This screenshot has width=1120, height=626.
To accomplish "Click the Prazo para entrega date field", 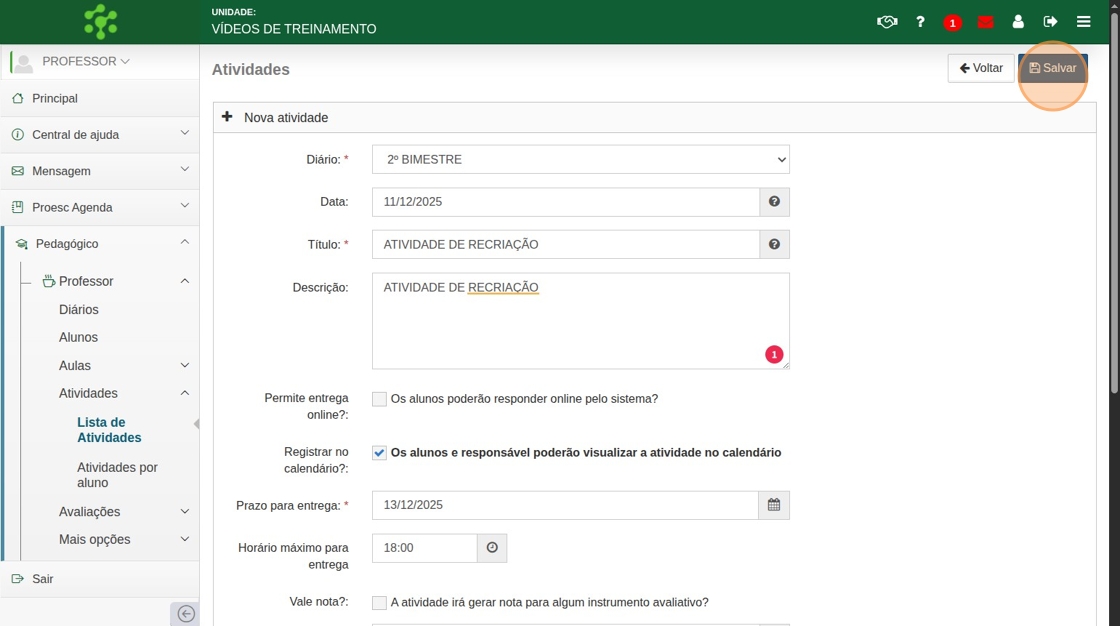I will [565, 505].
